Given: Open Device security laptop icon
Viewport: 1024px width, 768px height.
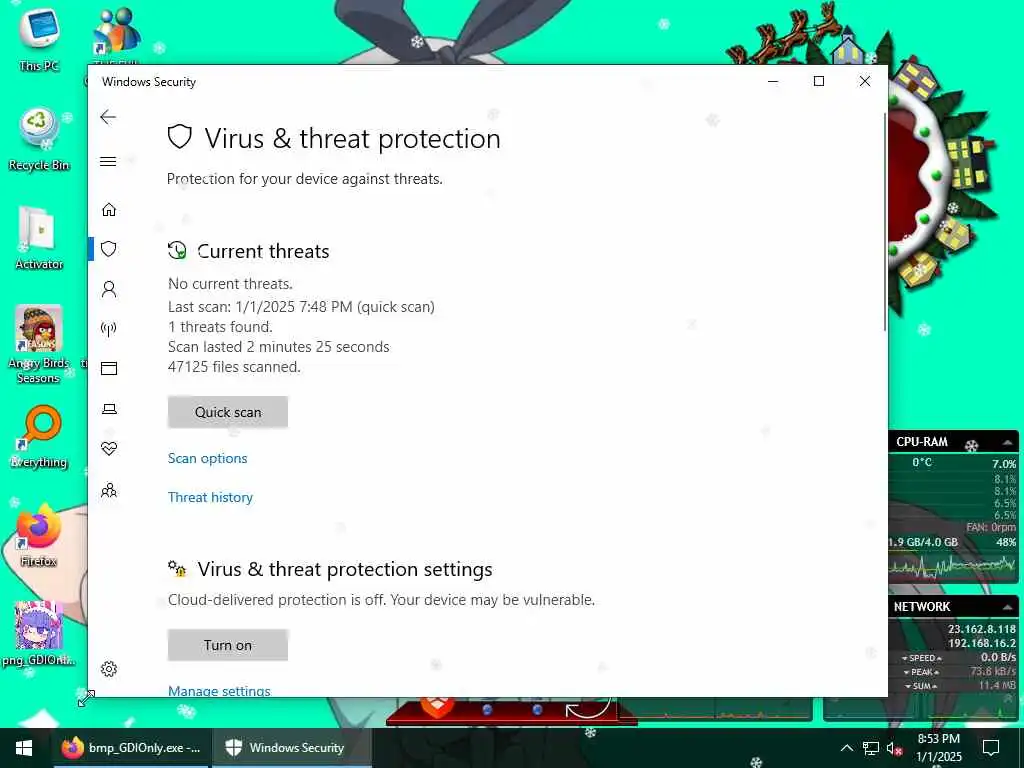Looking at the screenshot, I should (x=109, y=409).
